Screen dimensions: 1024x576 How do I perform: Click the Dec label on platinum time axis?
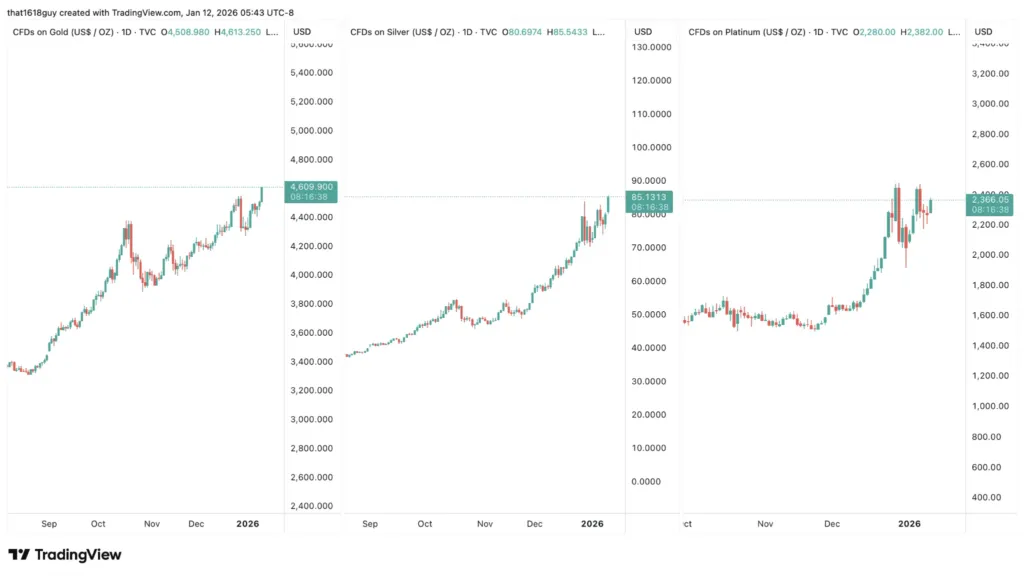831,523
